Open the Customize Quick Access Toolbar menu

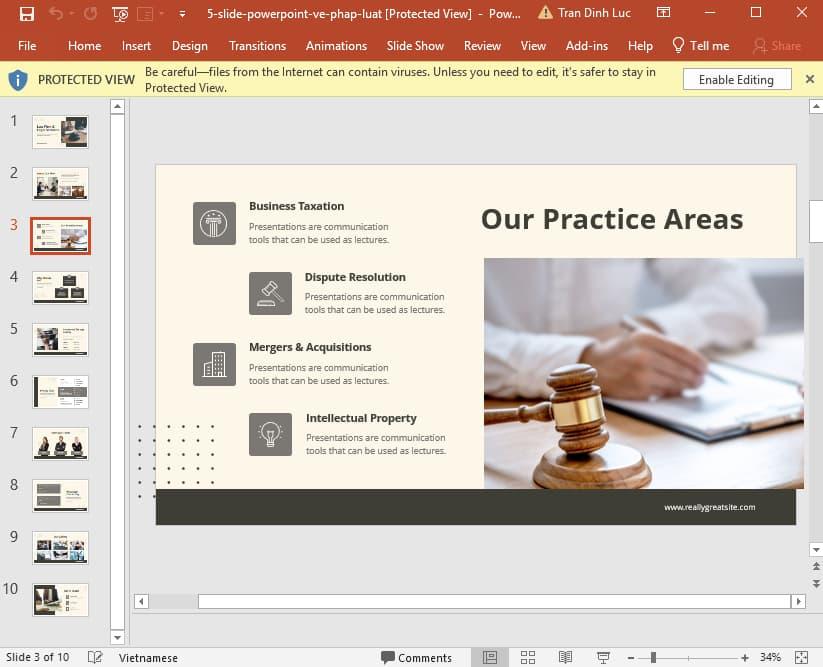click(x=180, y=13)
